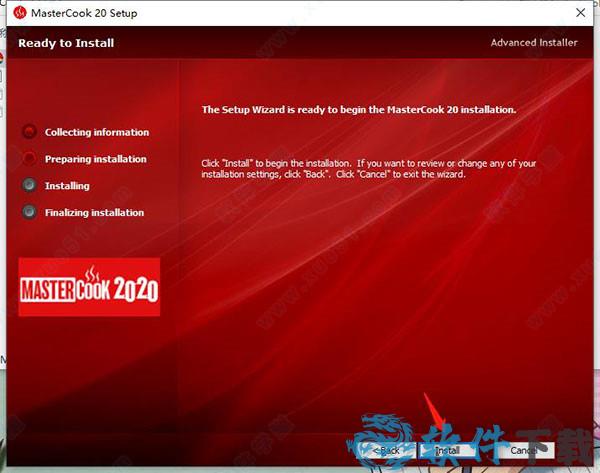
Task: Select the Preparing installation step label
Action: coord(95,159)
